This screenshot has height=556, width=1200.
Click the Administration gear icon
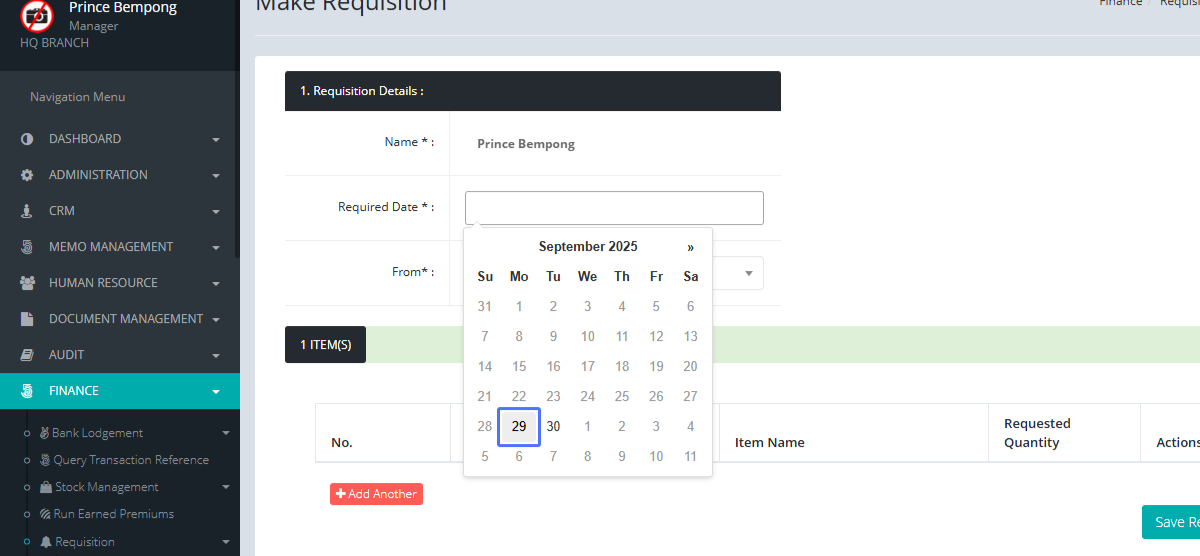[27, 175]
